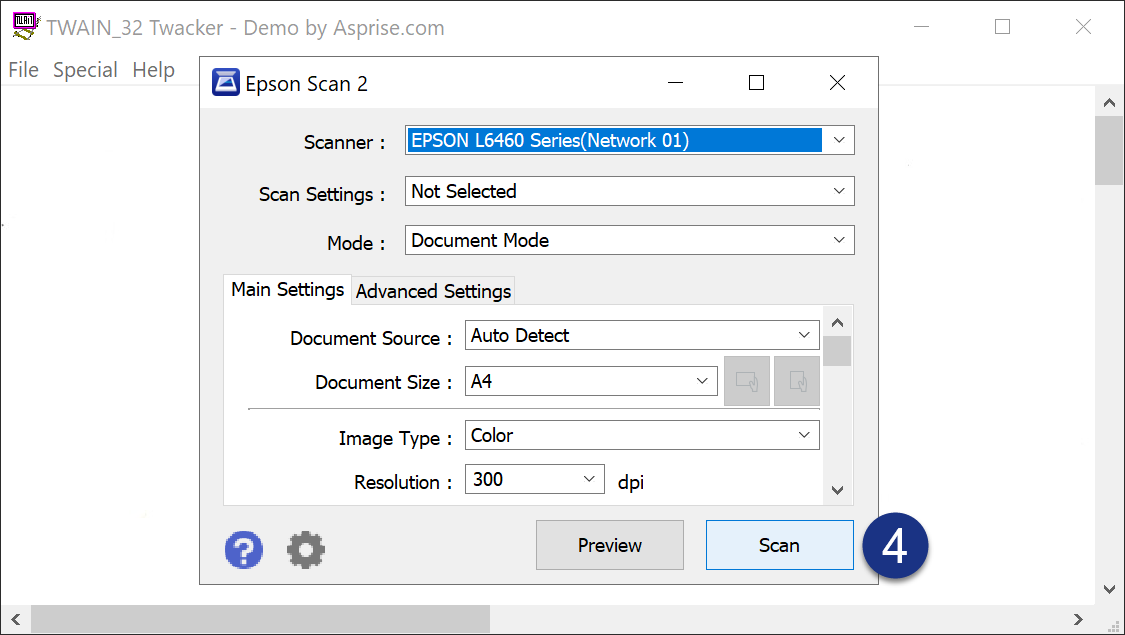This screenshot has width=1125, height=635.
Task: Click Twacker window vertical scroll down arrow
Action: click(x=1109, y=589)
